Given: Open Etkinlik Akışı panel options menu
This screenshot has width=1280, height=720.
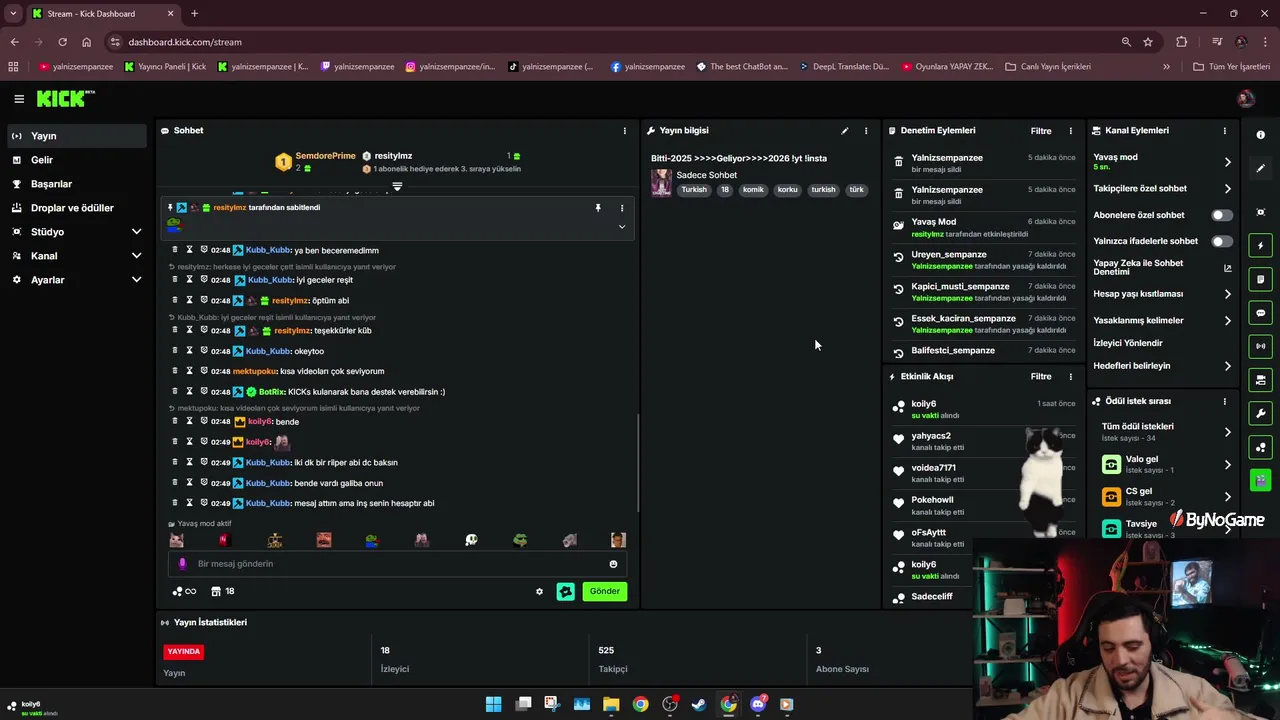Looking at the screenshot, I should (x=1070, y=377).
